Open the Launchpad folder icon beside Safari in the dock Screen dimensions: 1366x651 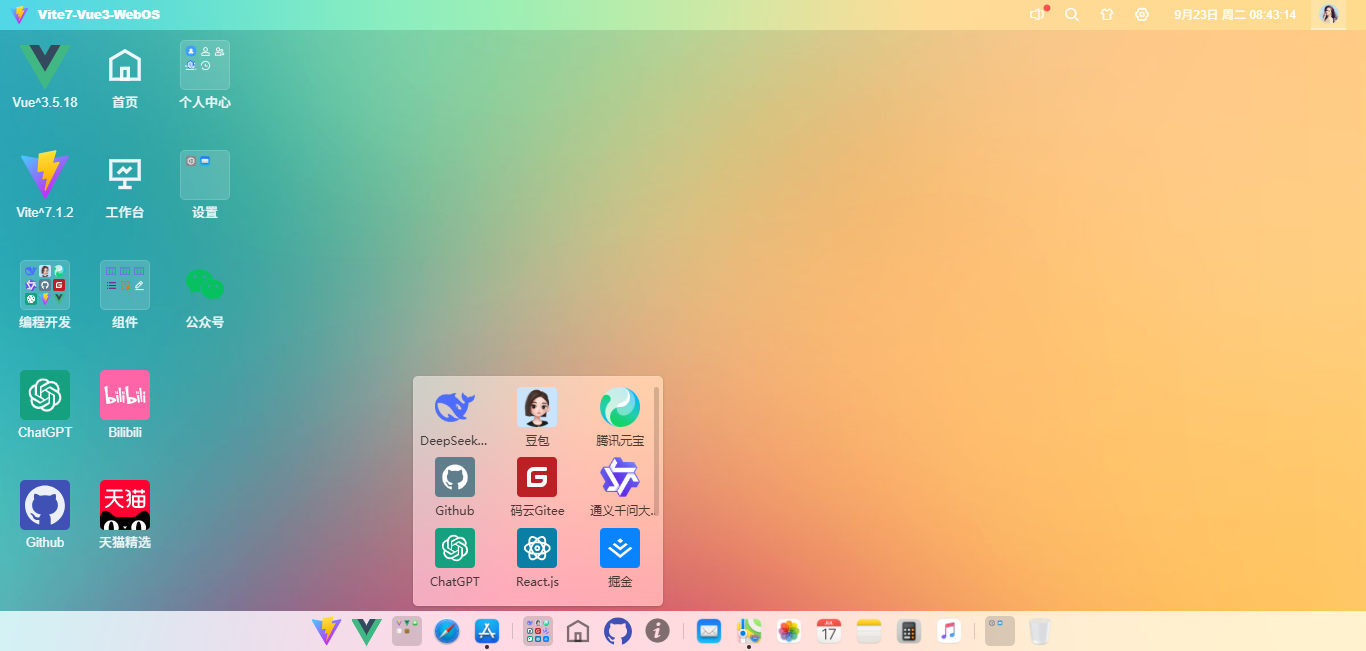(407, 631)
